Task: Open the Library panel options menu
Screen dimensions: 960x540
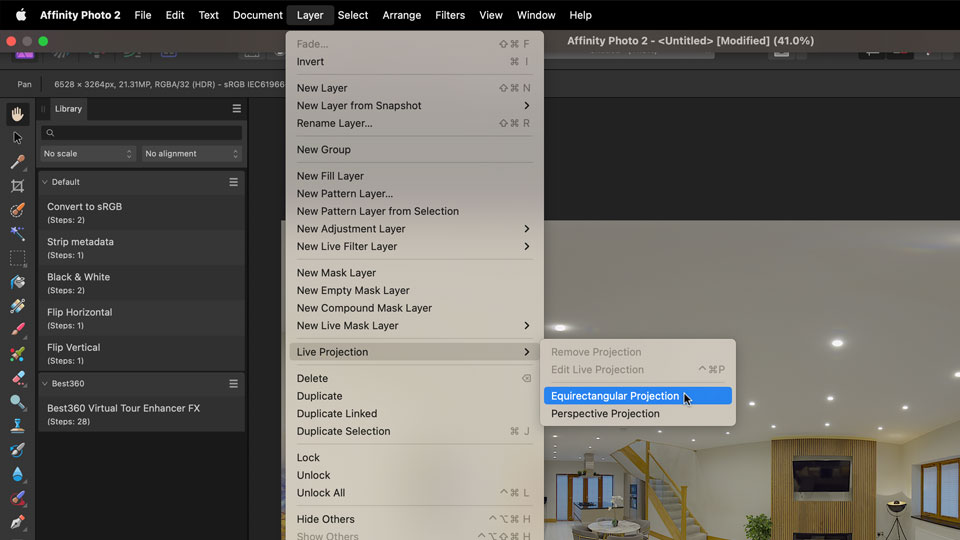Action: tap(236, 108)
